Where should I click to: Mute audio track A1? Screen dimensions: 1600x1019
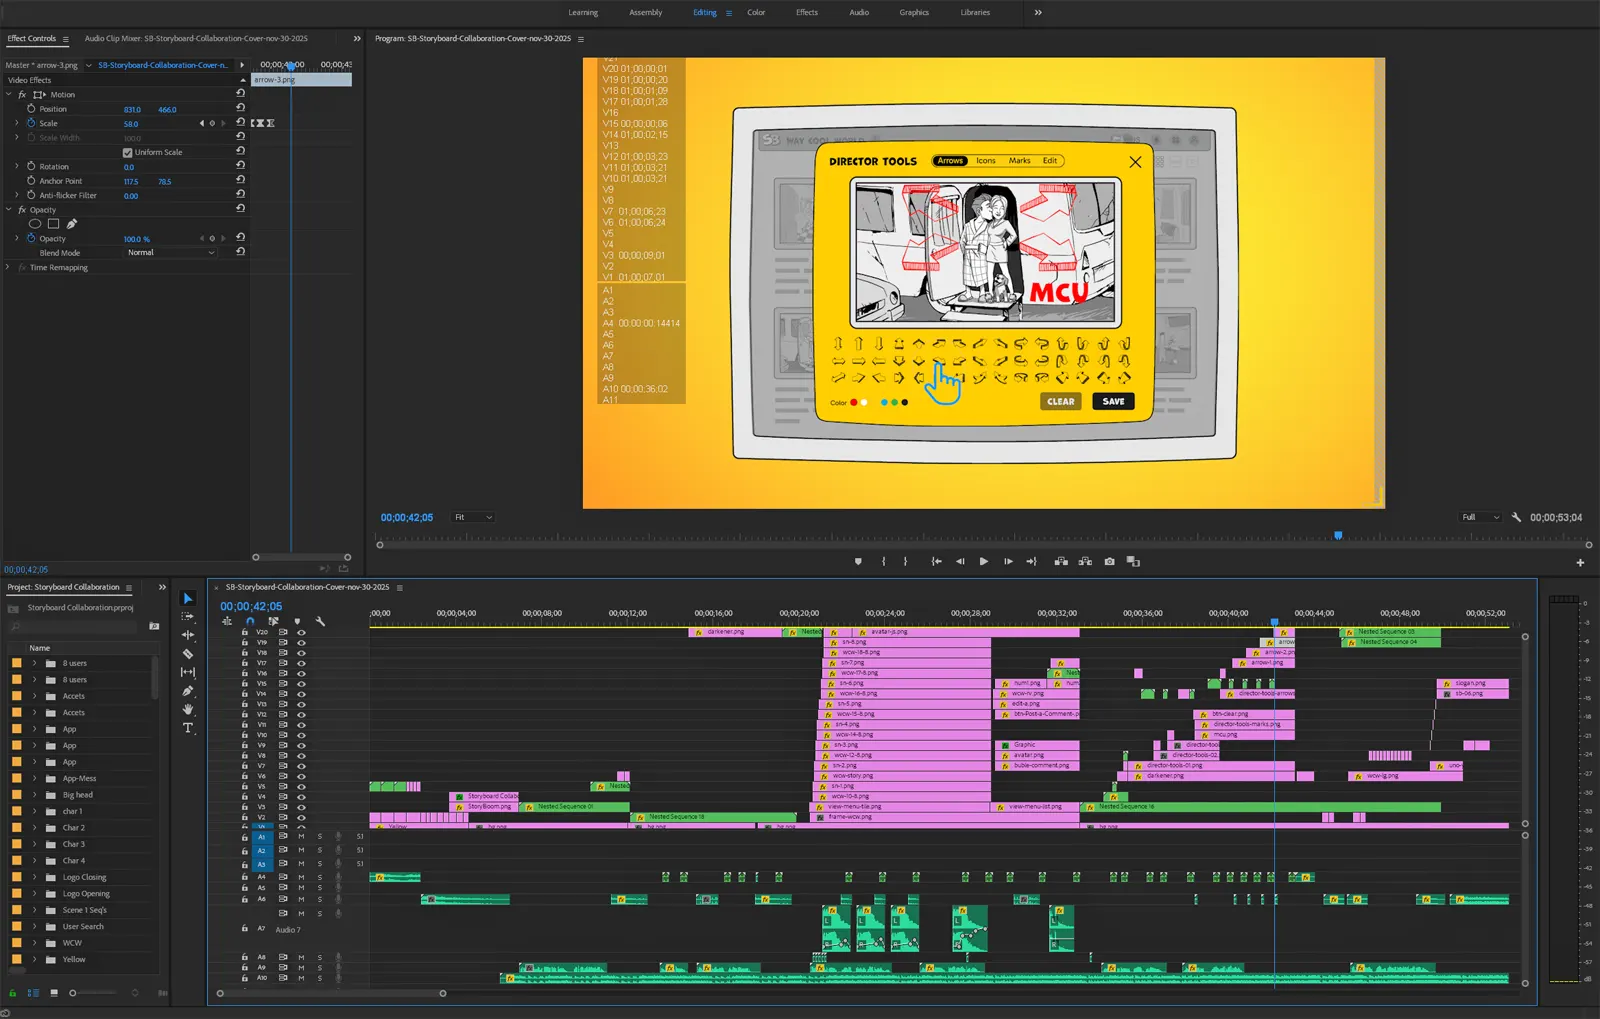pos(300,836)
